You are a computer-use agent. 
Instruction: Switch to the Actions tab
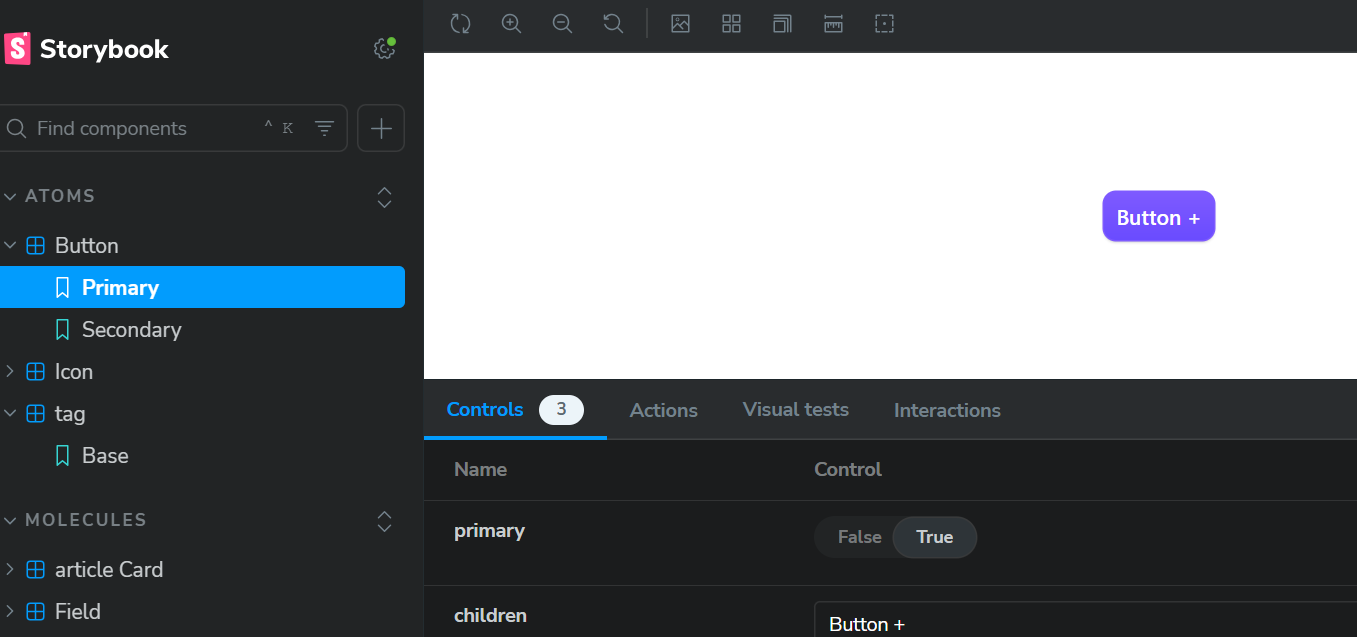click(663, 410)
